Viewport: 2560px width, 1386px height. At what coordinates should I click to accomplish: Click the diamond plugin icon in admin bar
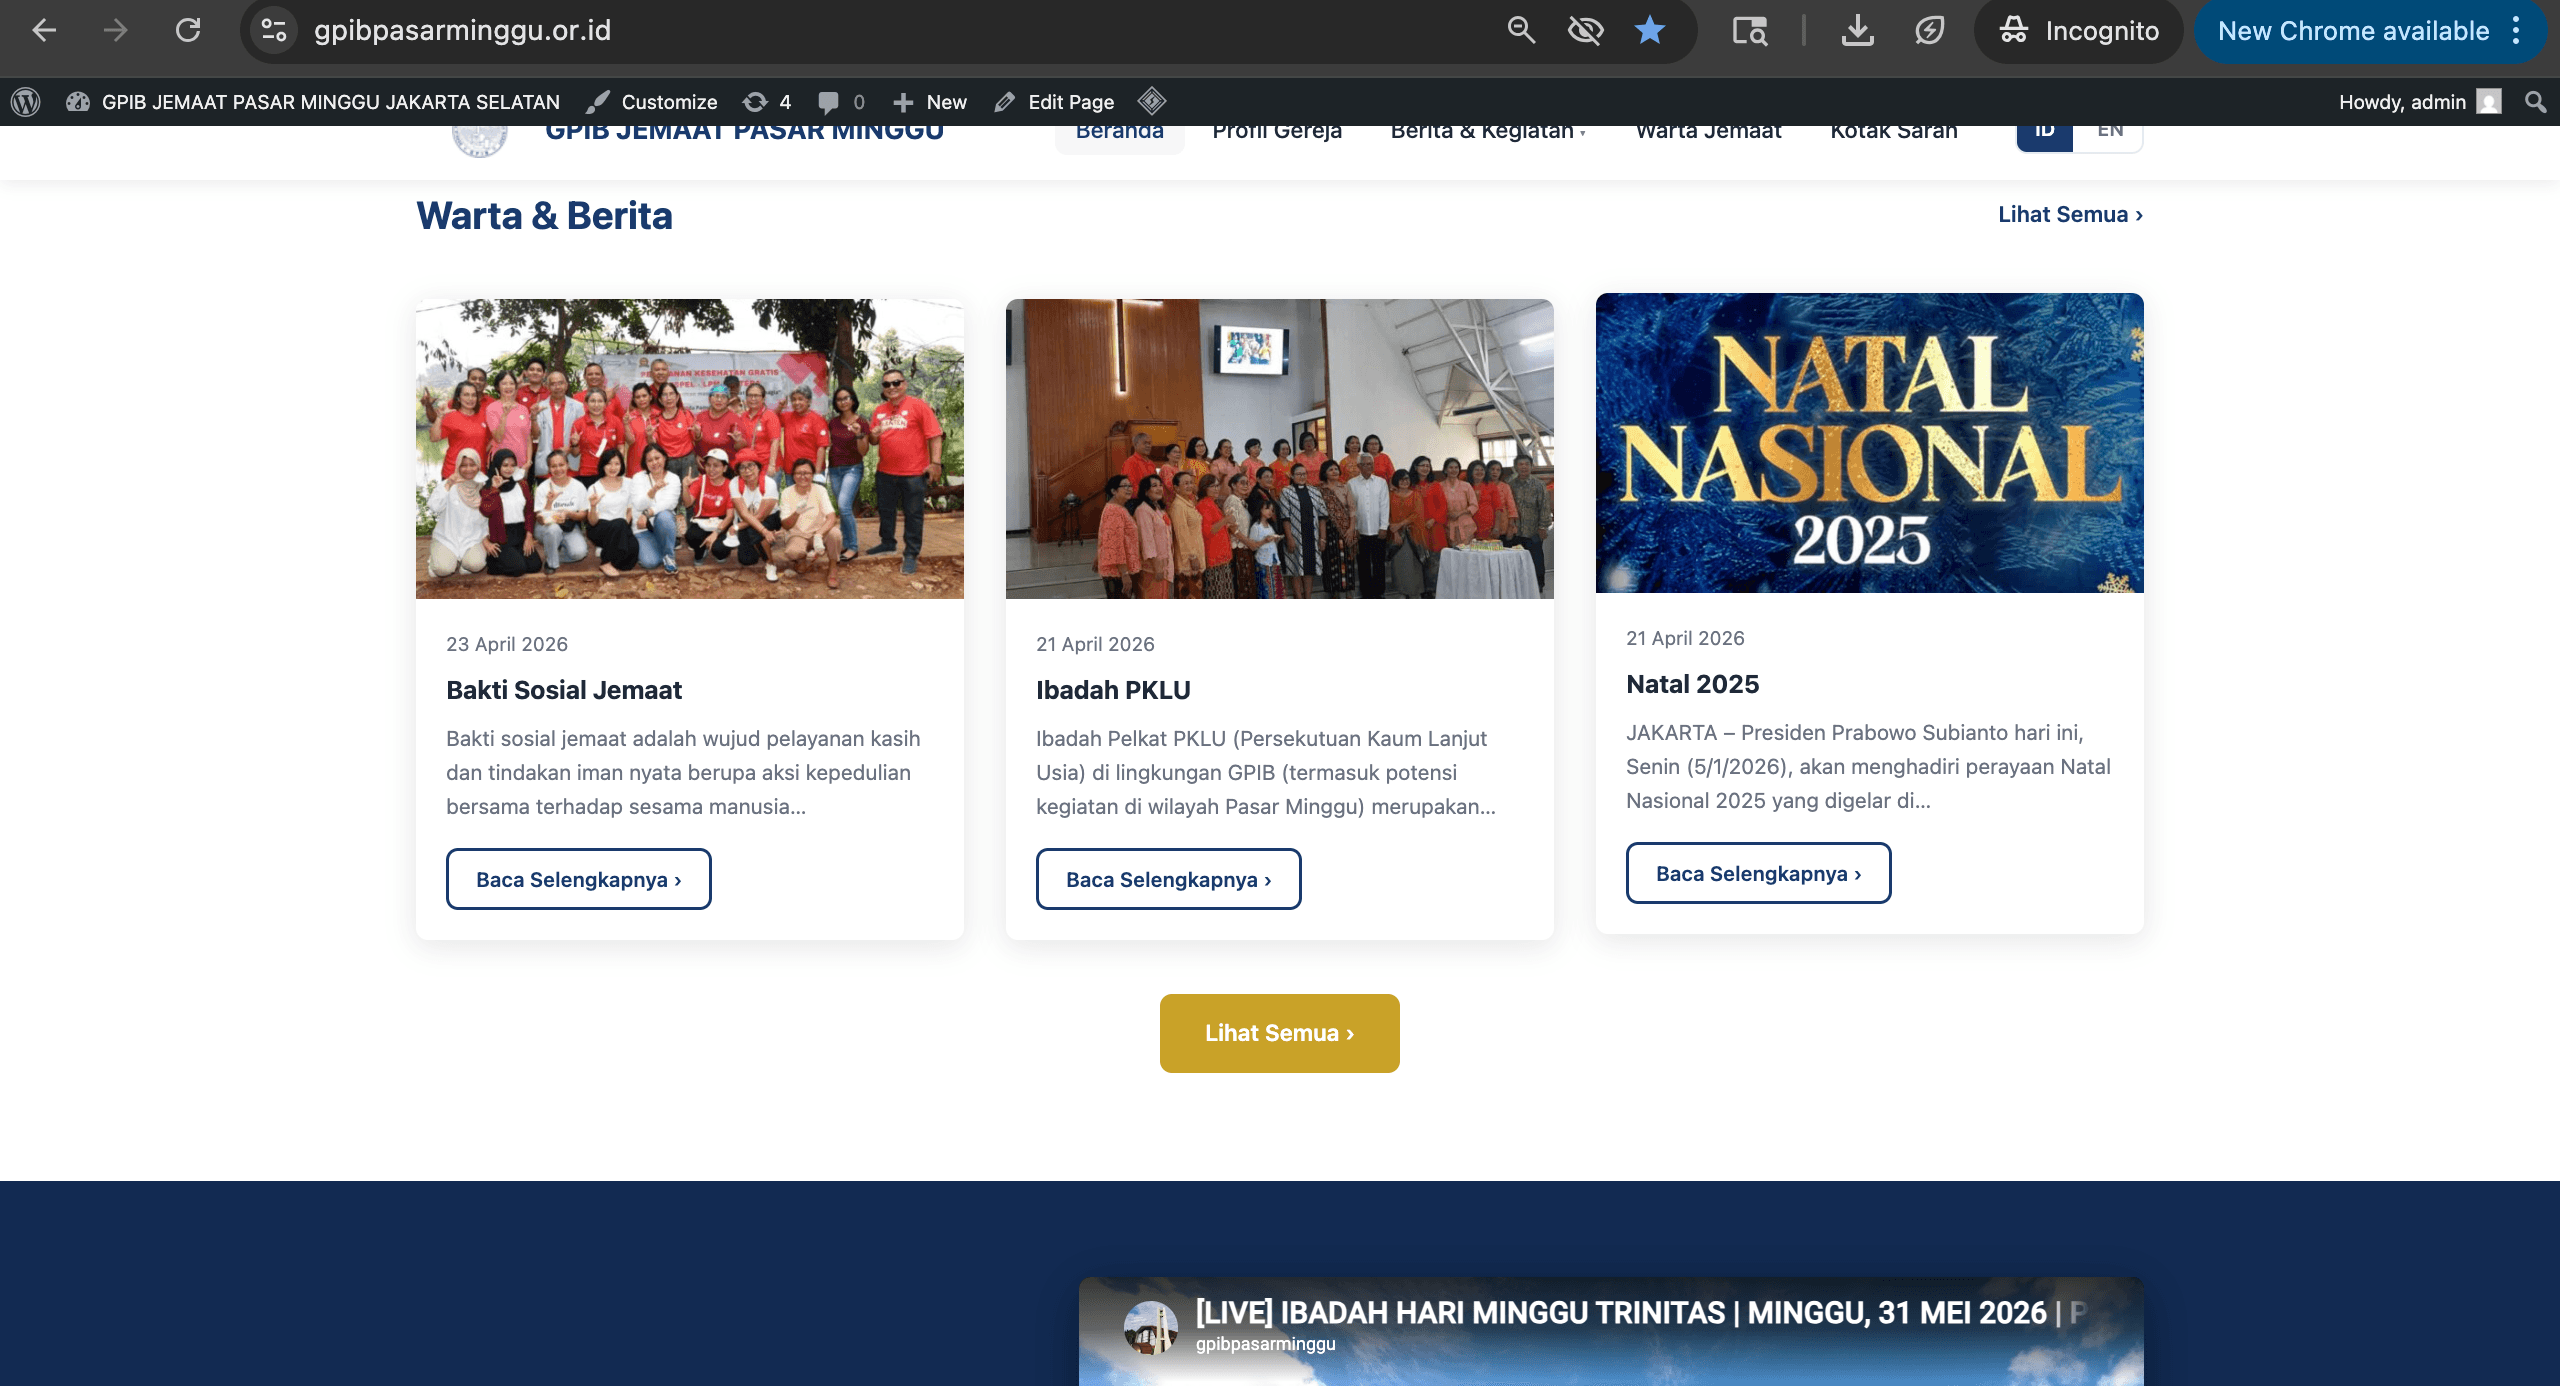1152,101
